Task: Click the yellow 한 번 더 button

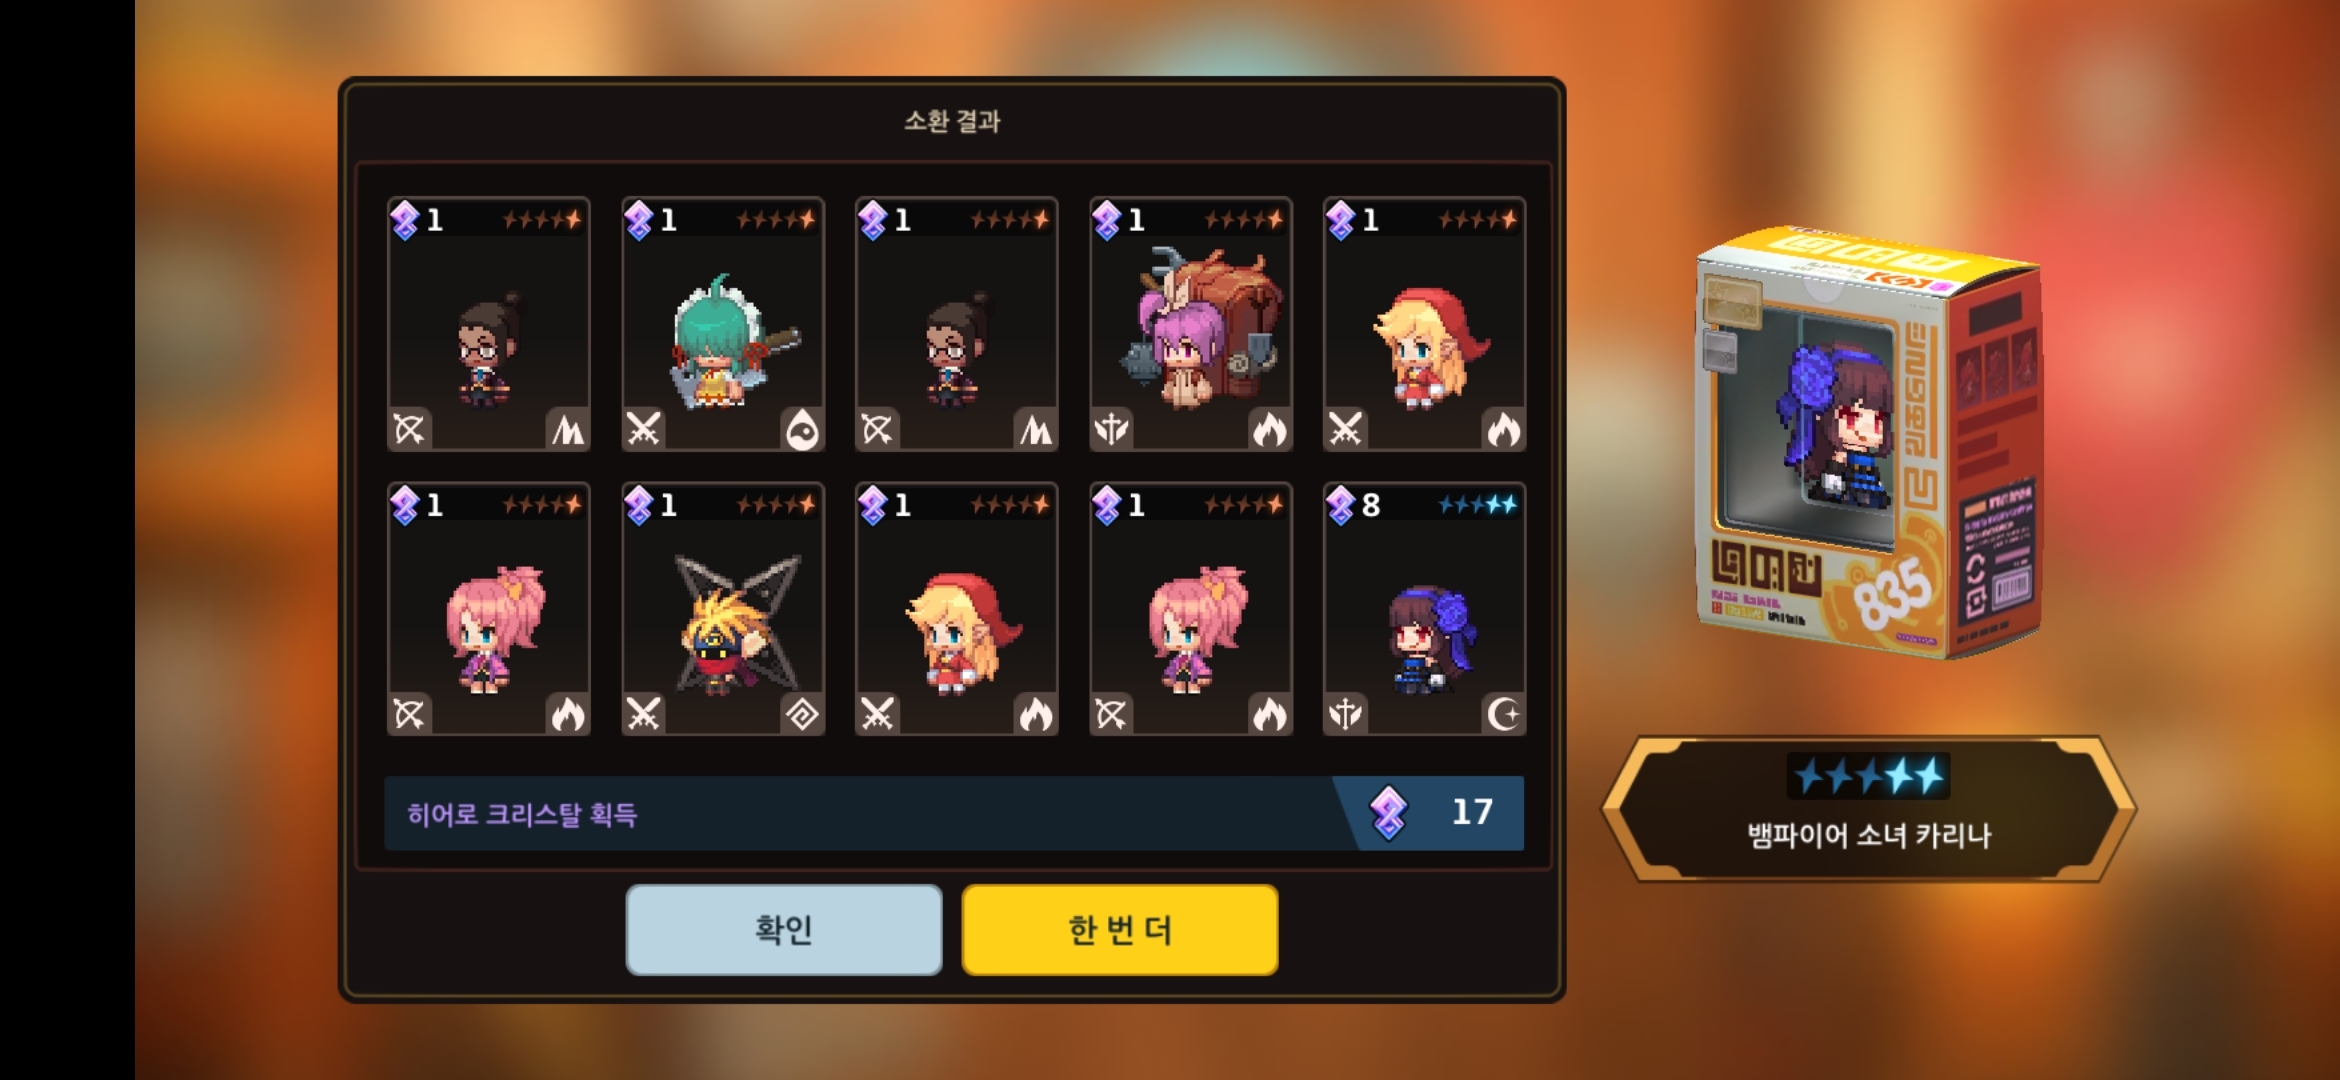Action: point(1120,929)
